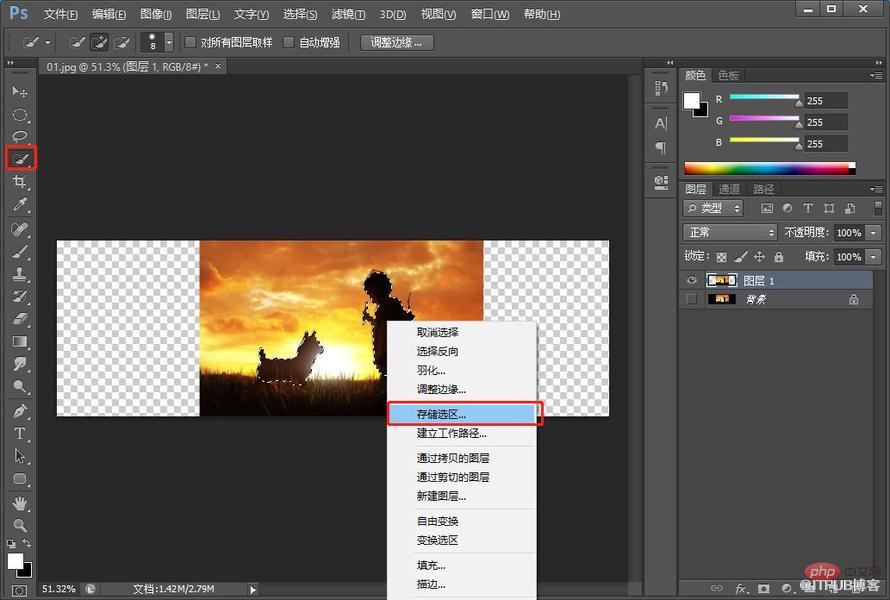Pick the Hand tool
Viewport: 890px width, 600px height.
pyautogui.click(x=20, y=503)
